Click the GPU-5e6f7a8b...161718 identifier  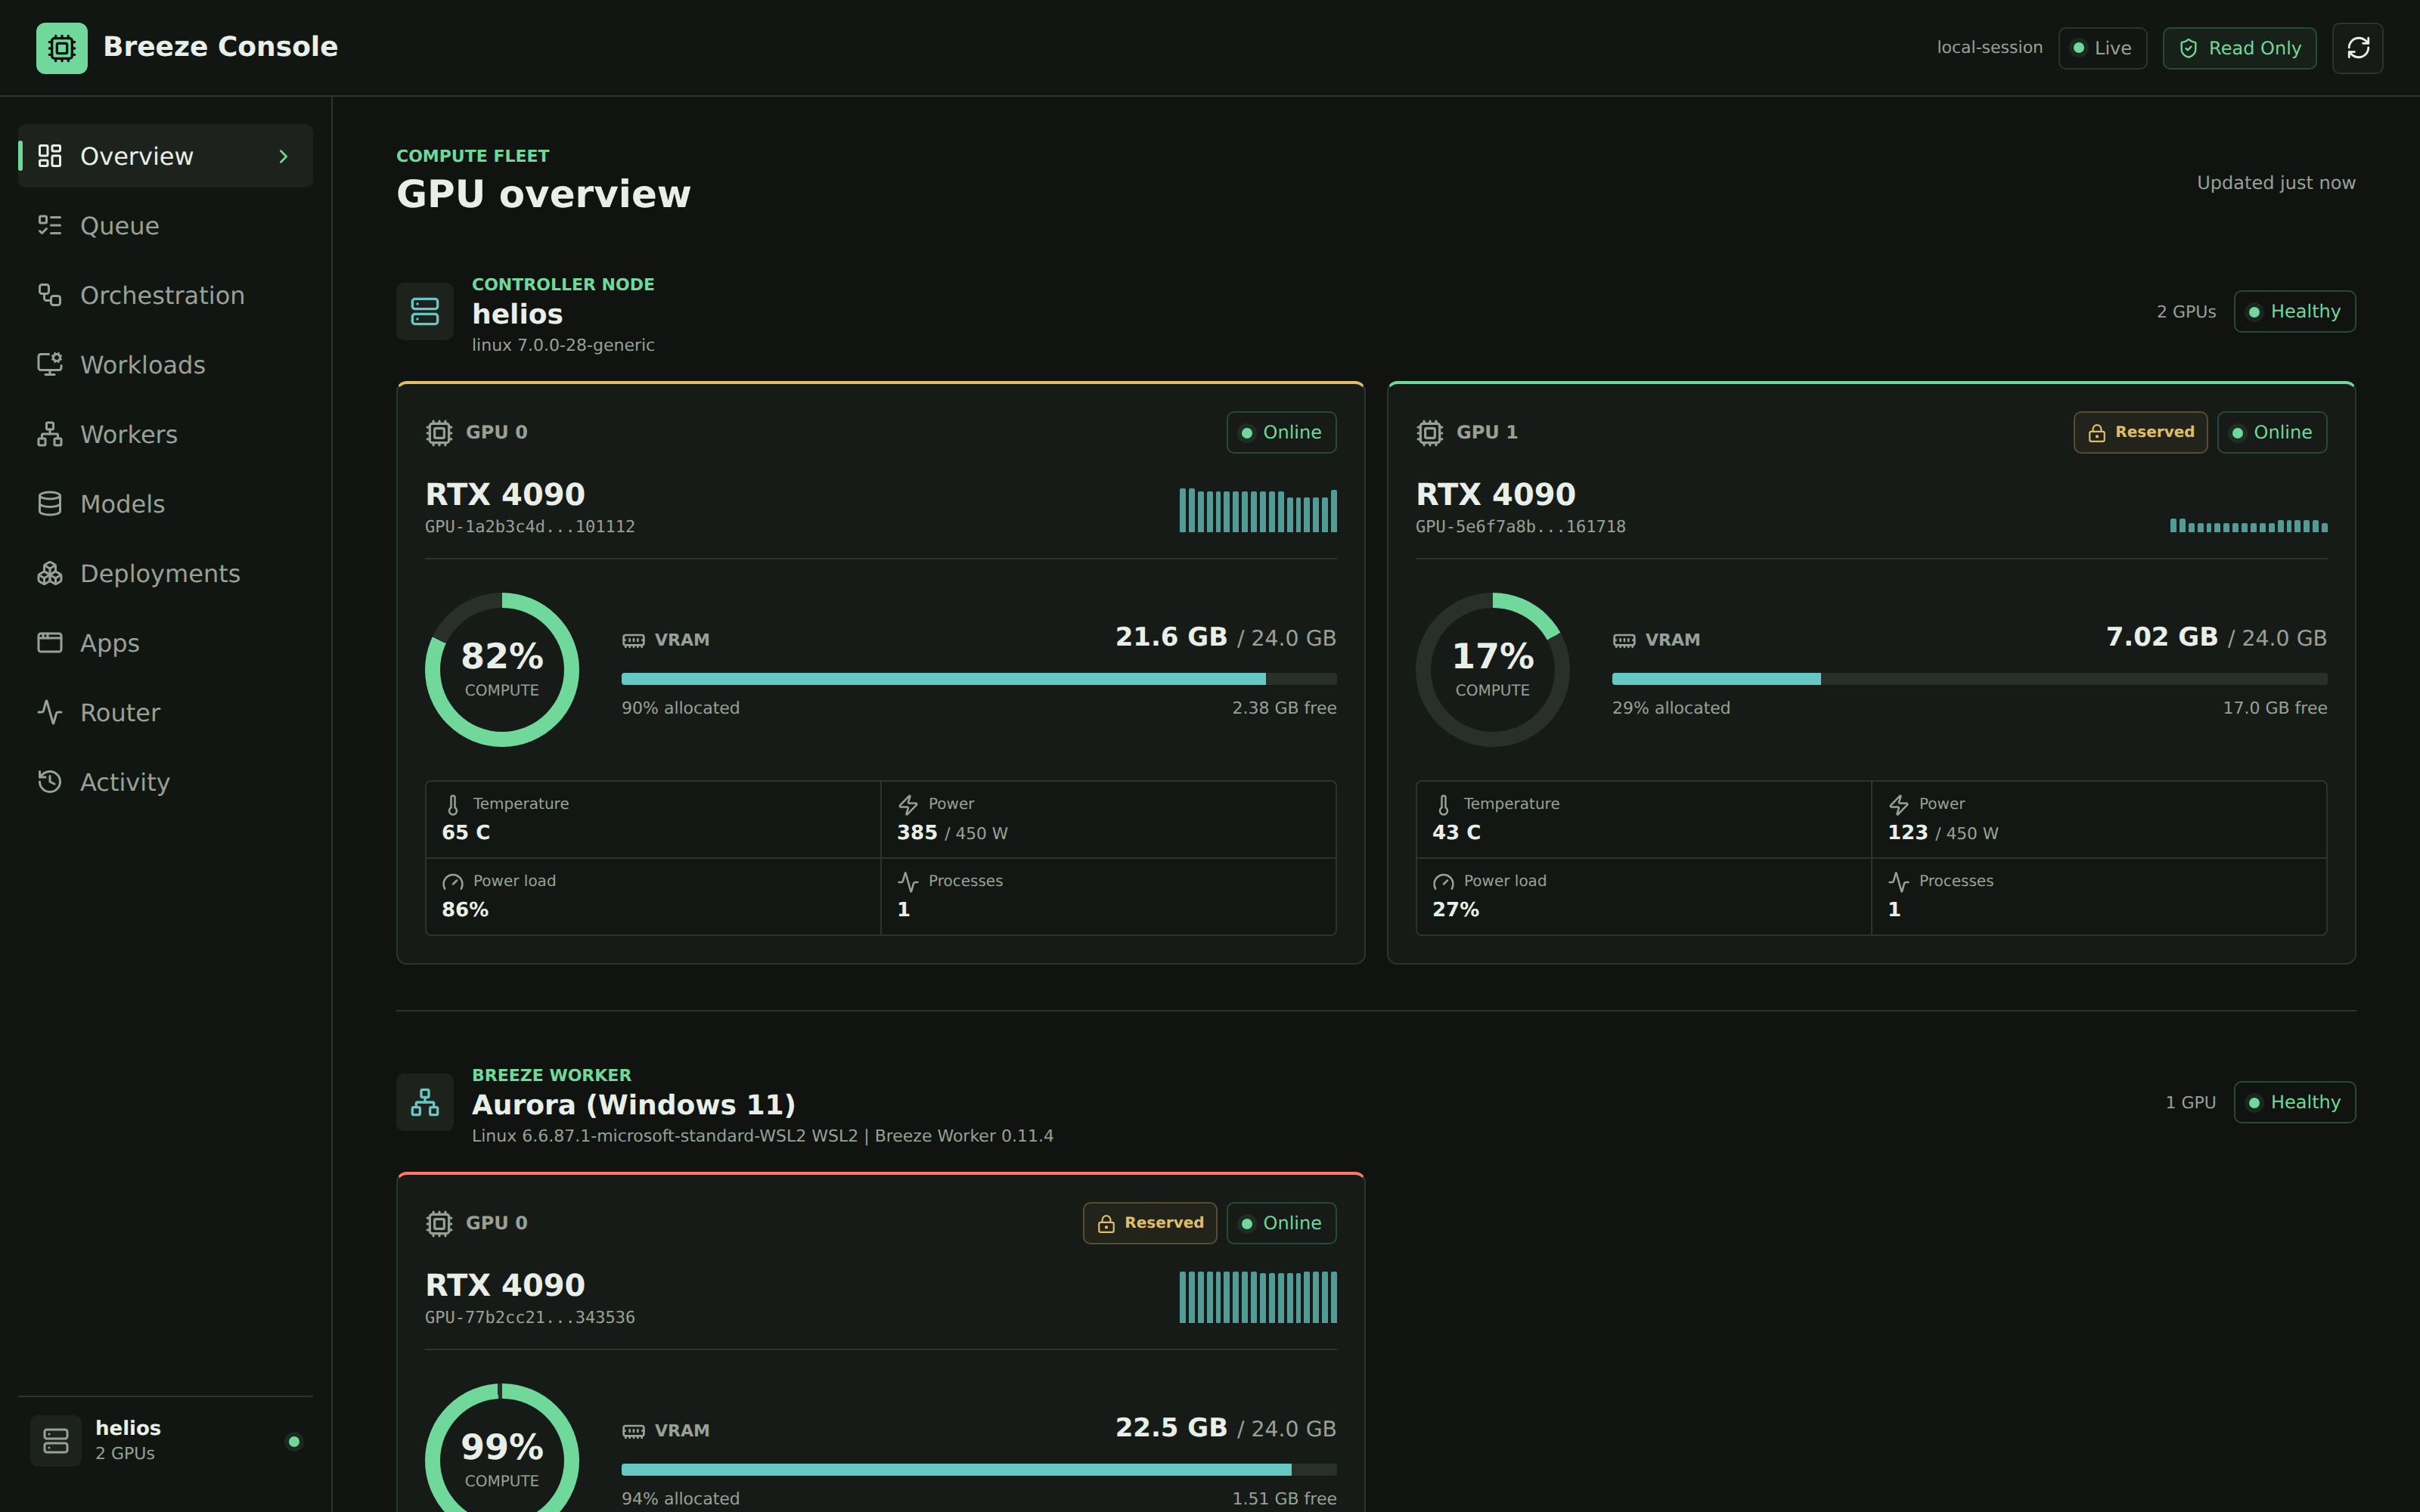[1520, 526]
